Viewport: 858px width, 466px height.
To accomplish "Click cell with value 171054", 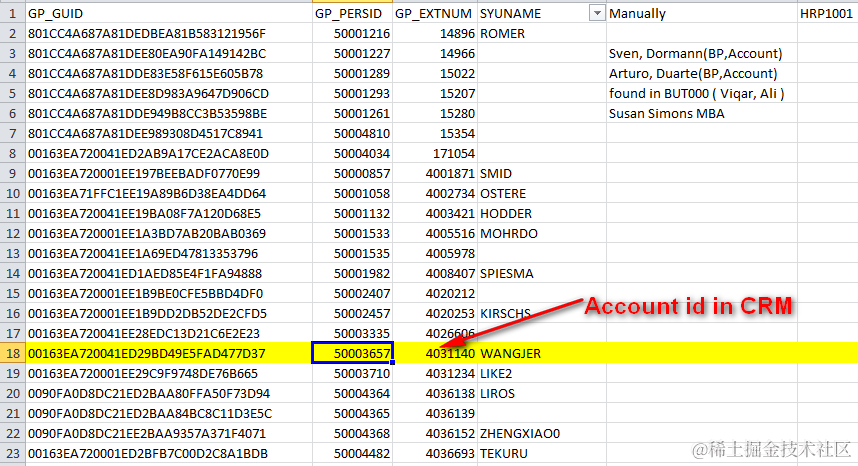I will click(435, 153).
